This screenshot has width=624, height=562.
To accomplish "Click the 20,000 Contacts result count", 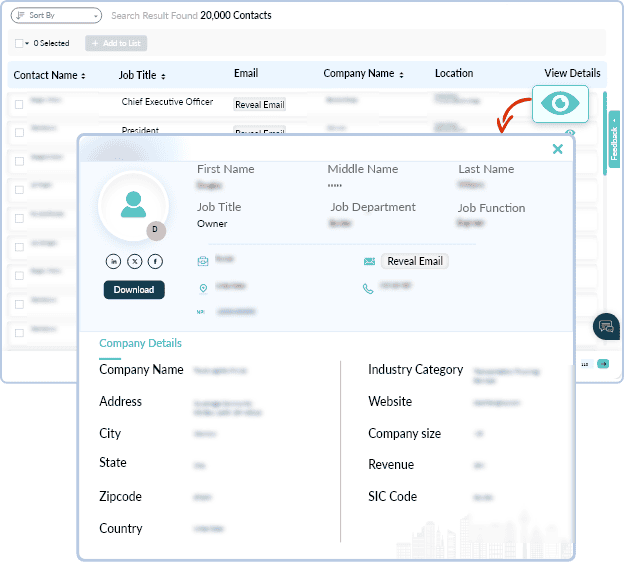I will coord(236,16).
